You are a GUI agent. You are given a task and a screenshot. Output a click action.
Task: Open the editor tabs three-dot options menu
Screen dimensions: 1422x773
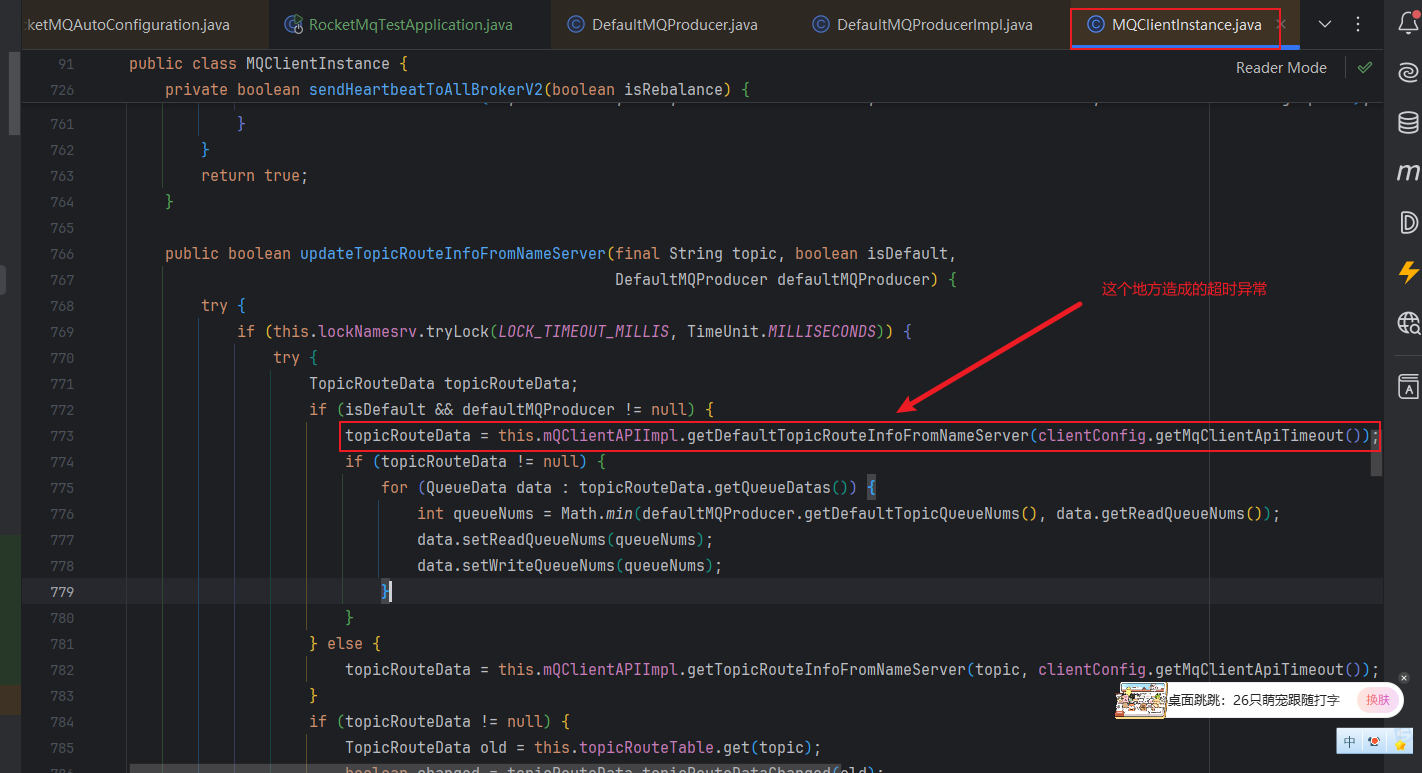click(1360, 24)
